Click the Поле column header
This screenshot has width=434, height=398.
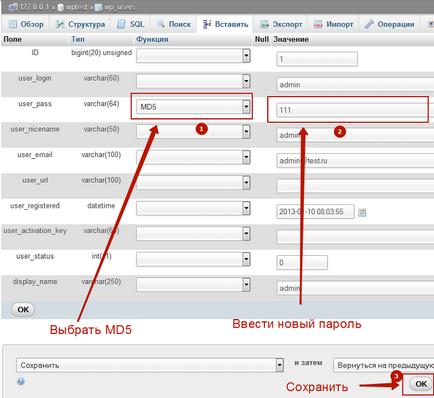tap(12, 39)
